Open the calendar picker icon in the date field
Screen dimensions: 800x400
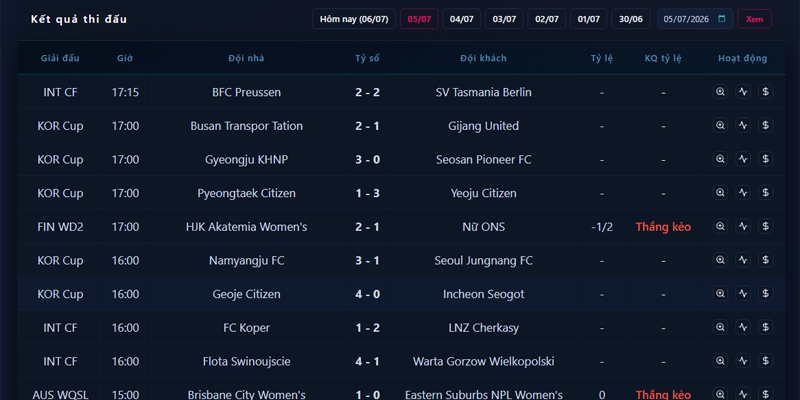[721, 19]
